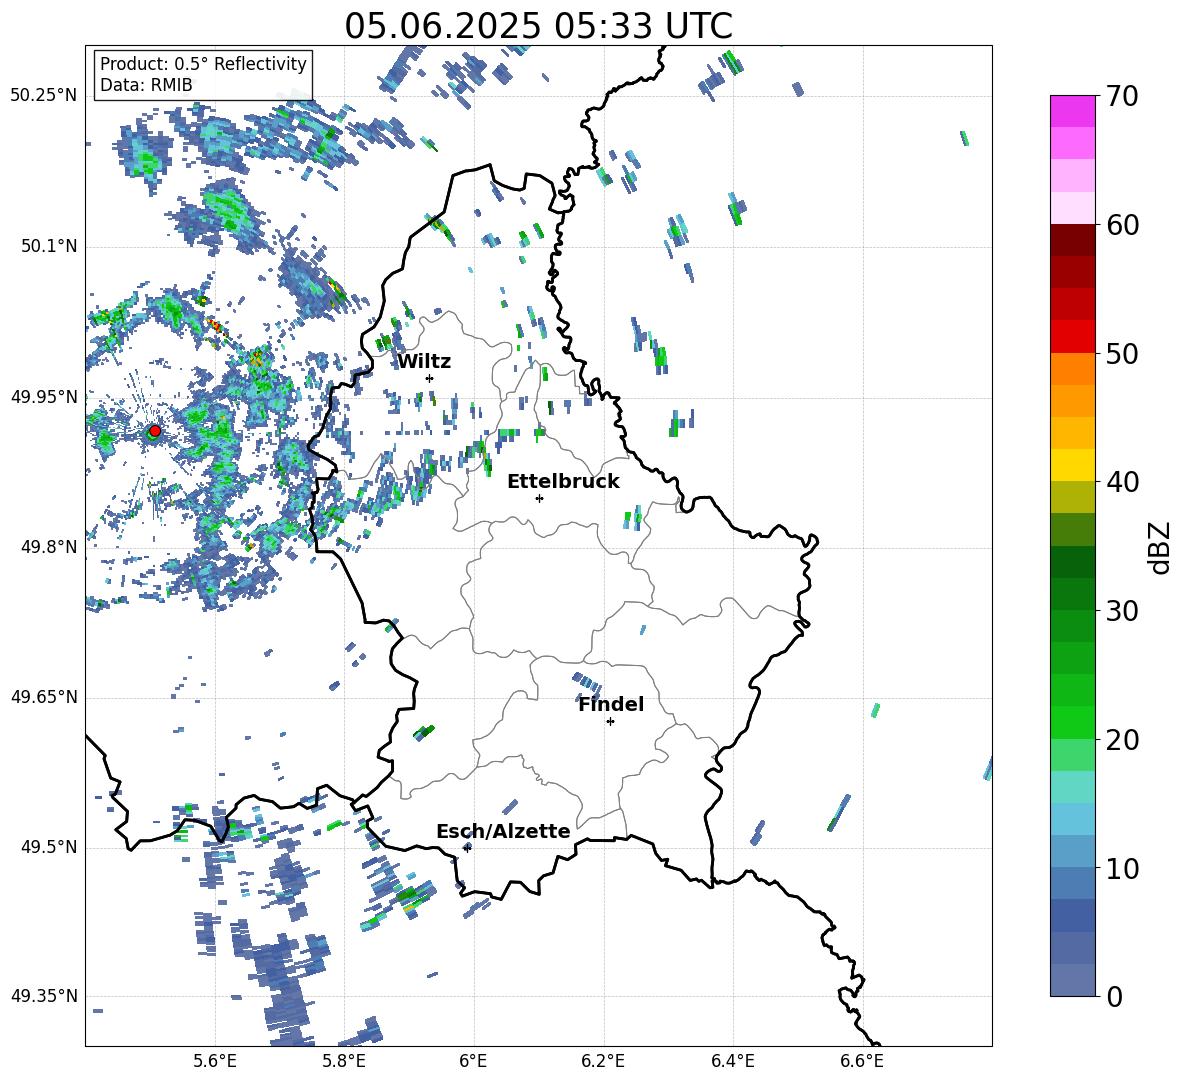Image resolution: width=1184 pixels, height=1081 pixels.
Task: Click the colorbar tick label 50
Action: pos(1122,353)
